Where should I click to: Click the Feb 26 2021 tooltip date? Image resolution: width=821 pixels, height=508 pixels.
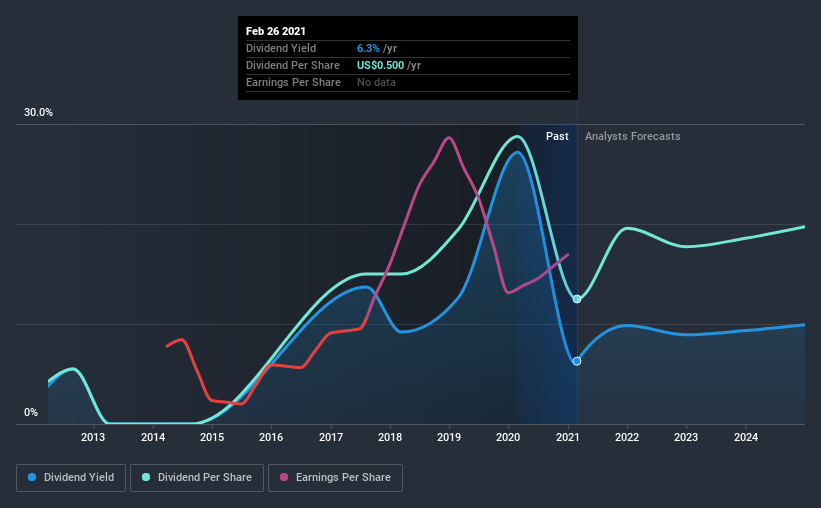click(x=275, y=31)
